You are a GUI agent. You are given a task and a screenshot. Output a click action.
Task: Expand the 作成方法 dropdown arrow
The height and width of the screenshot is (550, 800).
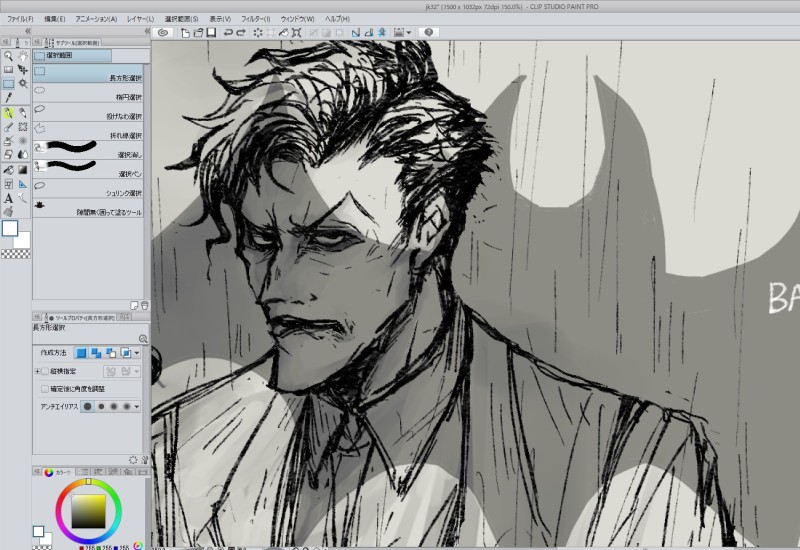[x=137, y=353]
